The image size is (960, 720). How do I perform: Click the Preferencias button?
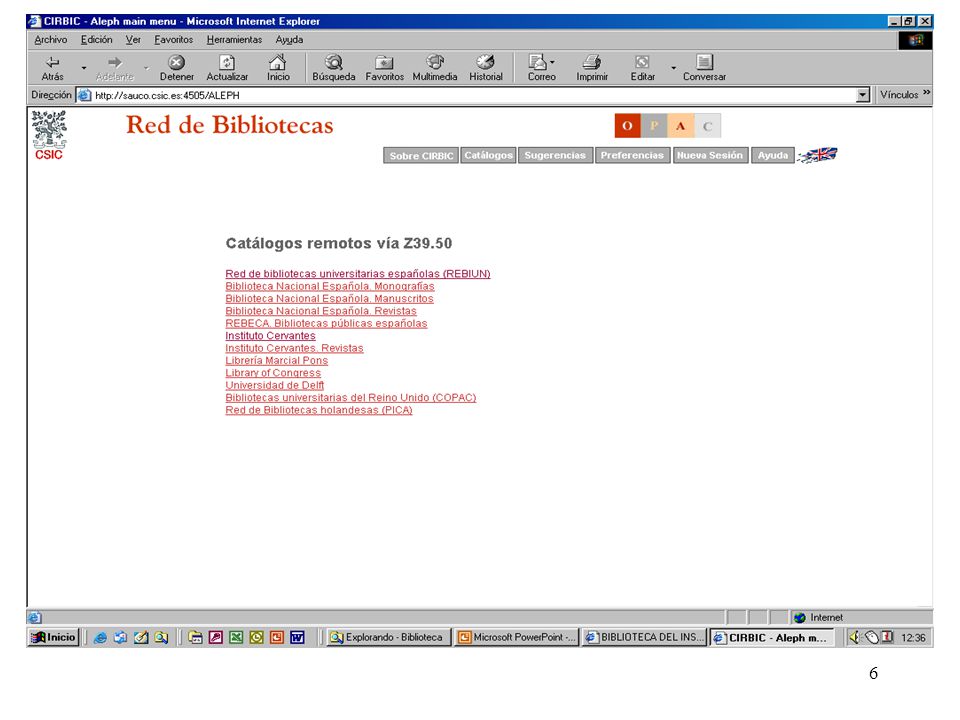pyautogui.click(x=632, y=156)
